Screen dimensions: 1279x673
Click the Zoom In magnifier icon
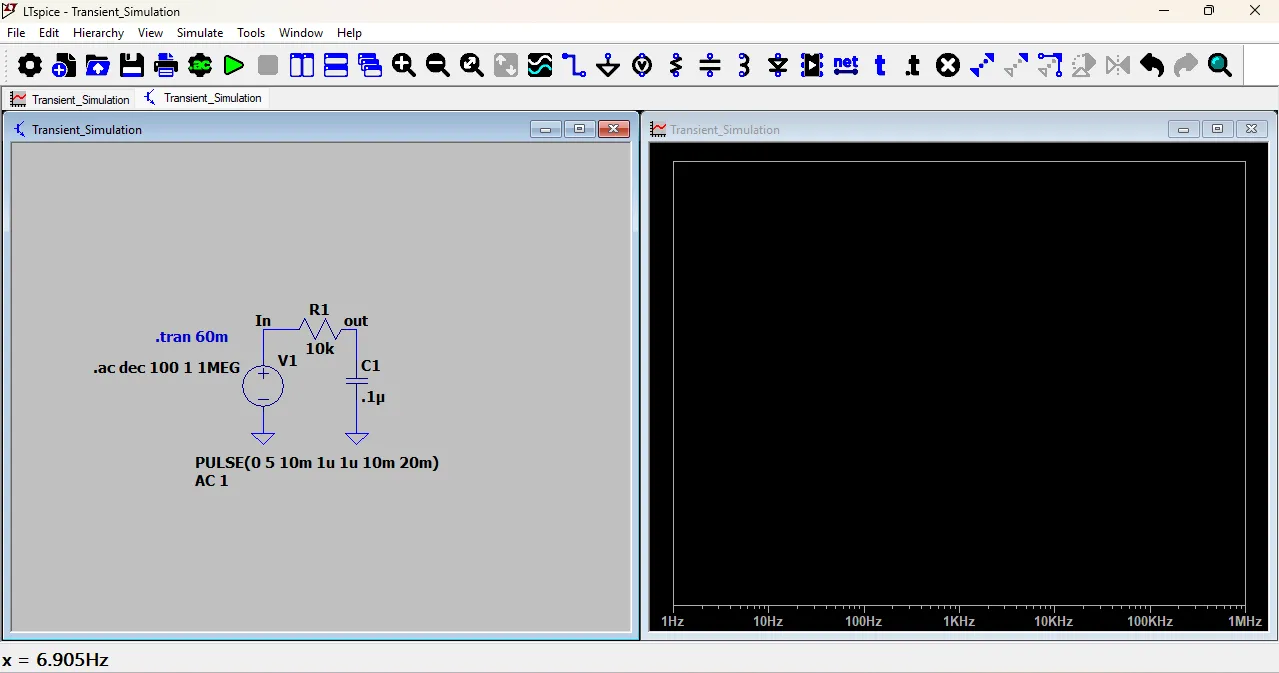tap(404, 66)
